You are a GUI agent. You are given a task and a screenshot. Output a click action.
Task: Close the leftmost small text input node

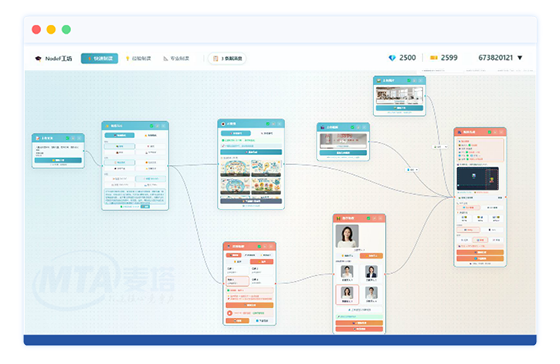tap(79, 138)
